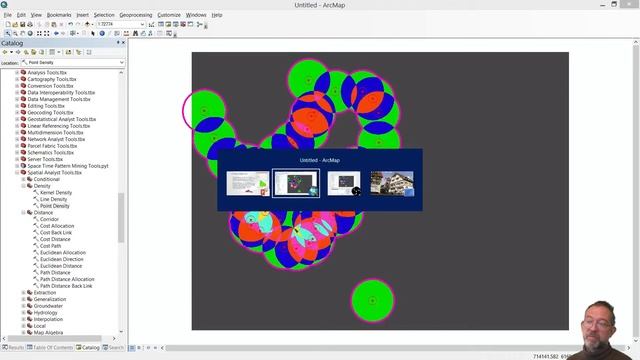Image resolution: width=640 pixels, height=360 pixels.
Task: Expand the Hydrology toolset
Action: 23,313
